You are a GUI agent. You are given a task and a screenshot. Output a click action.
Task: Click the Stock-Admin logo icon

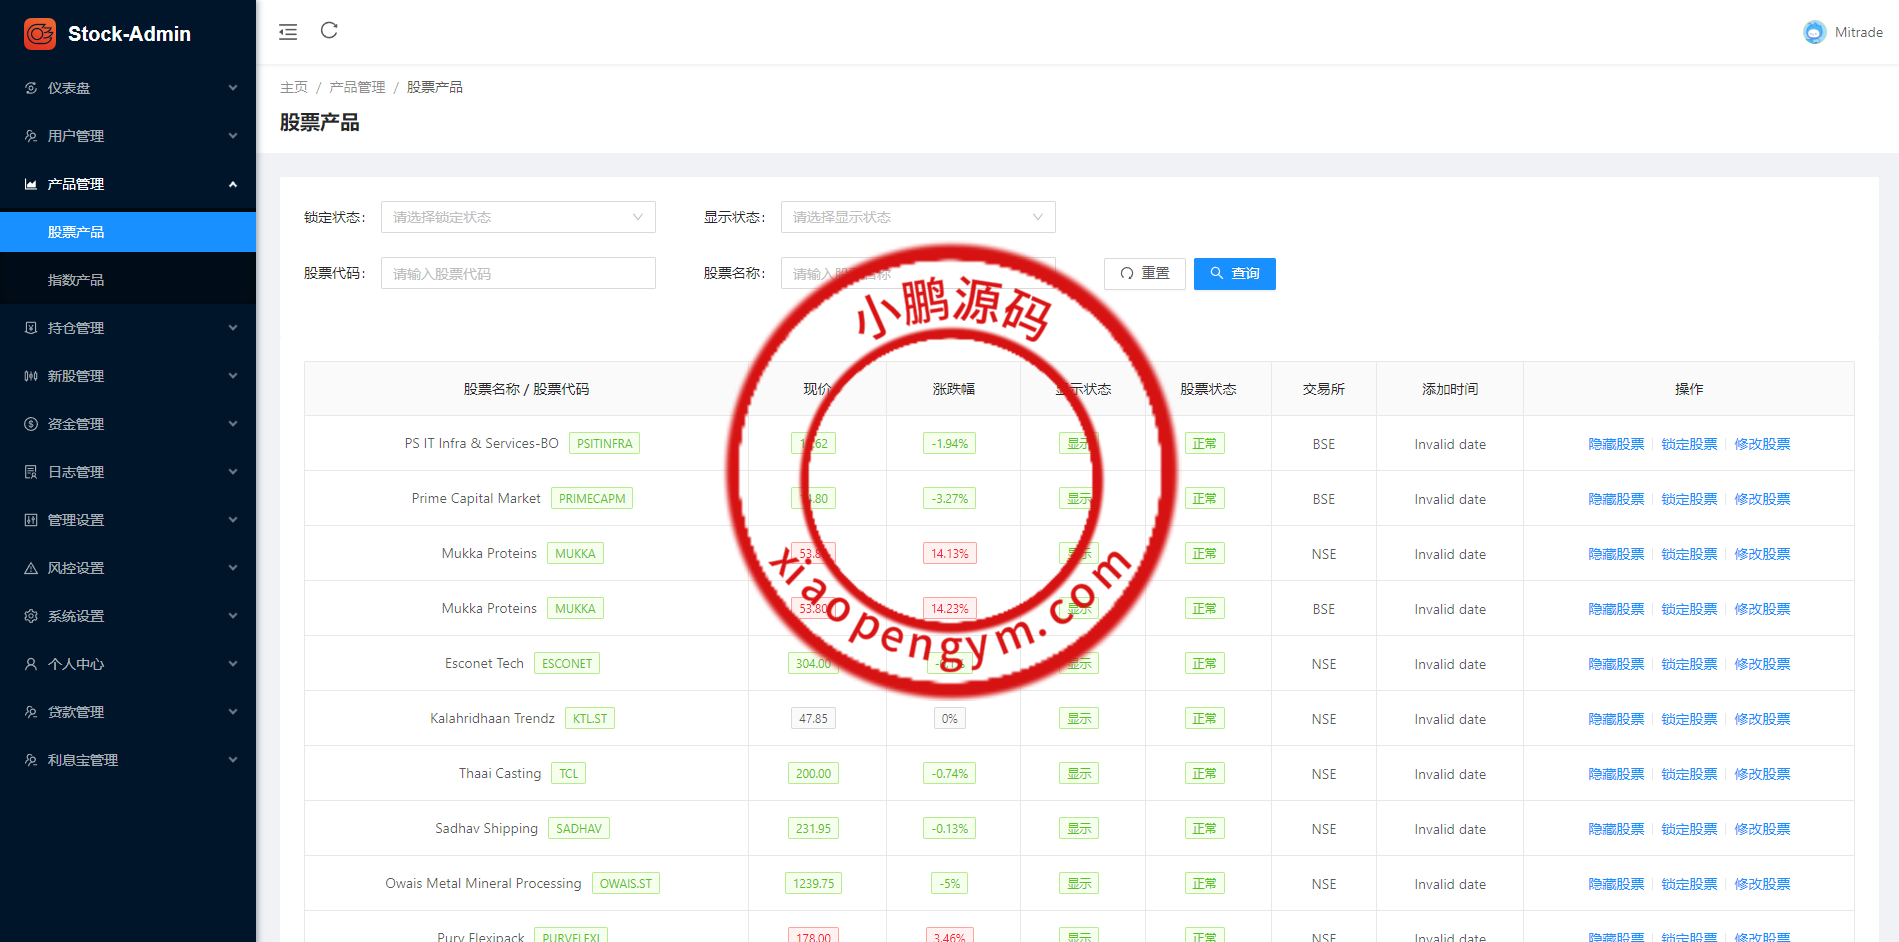pos(40,34)
